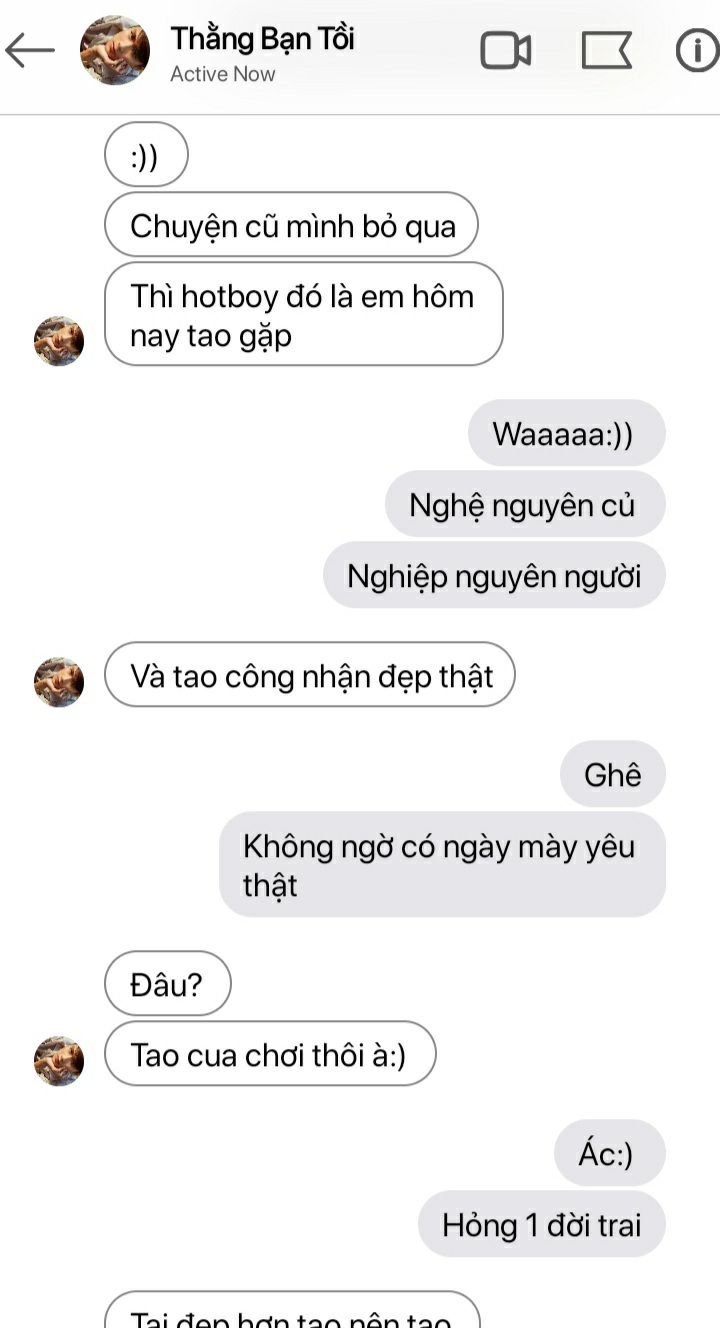Screen dimensions: 720x1328
Task: Go back using the arrow icon
Action: point(29,50)
